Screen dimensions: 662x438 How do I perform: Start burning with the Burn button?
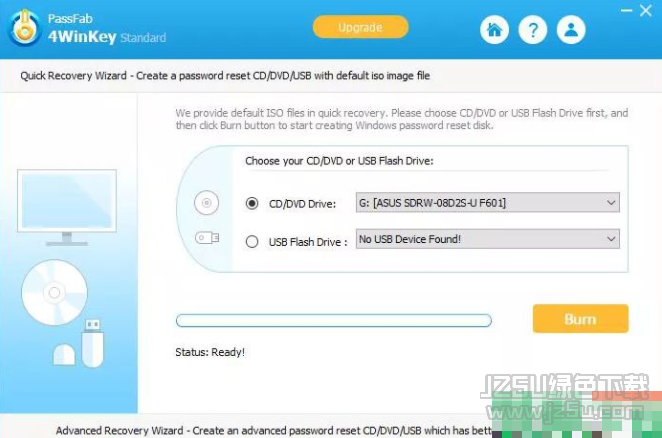581,319
